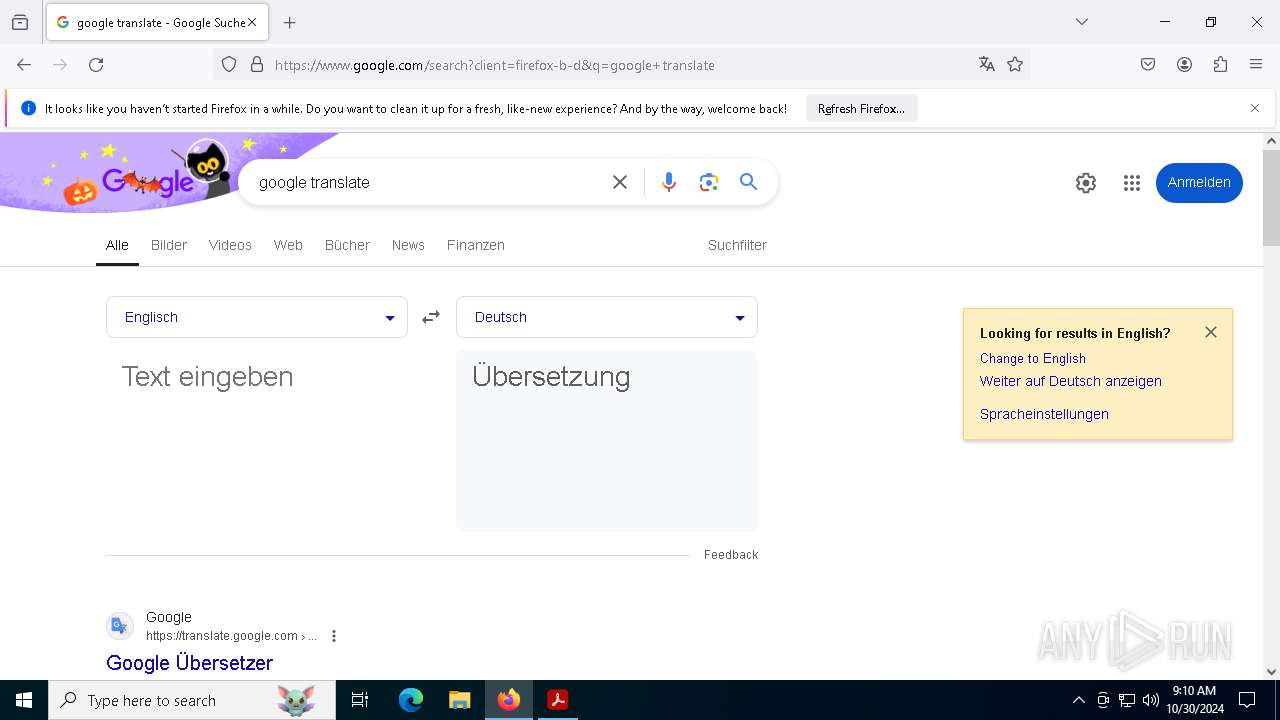Switch to Web tab
The width and height of the screenshot is (1280, 720).
288,245
